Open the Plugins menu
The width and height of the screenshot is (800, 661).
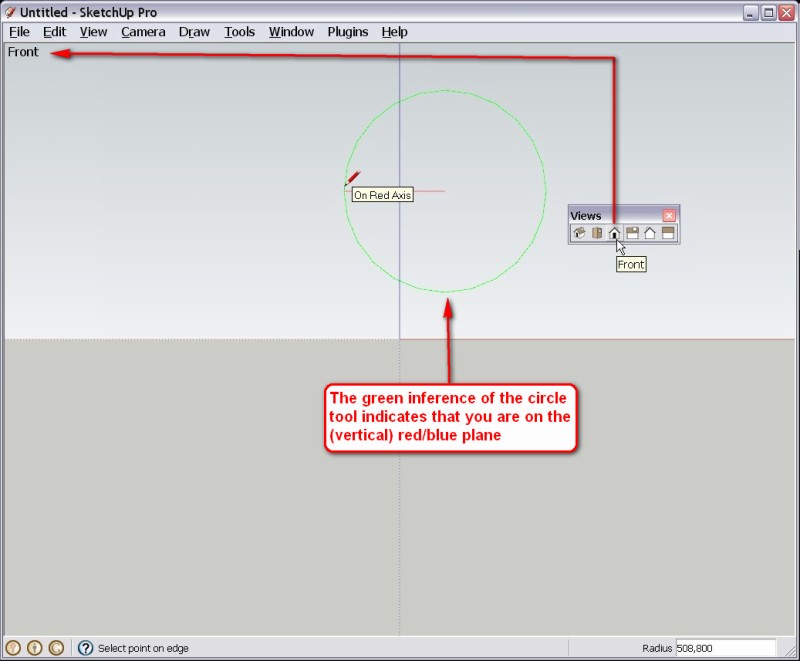coord(348,32)
